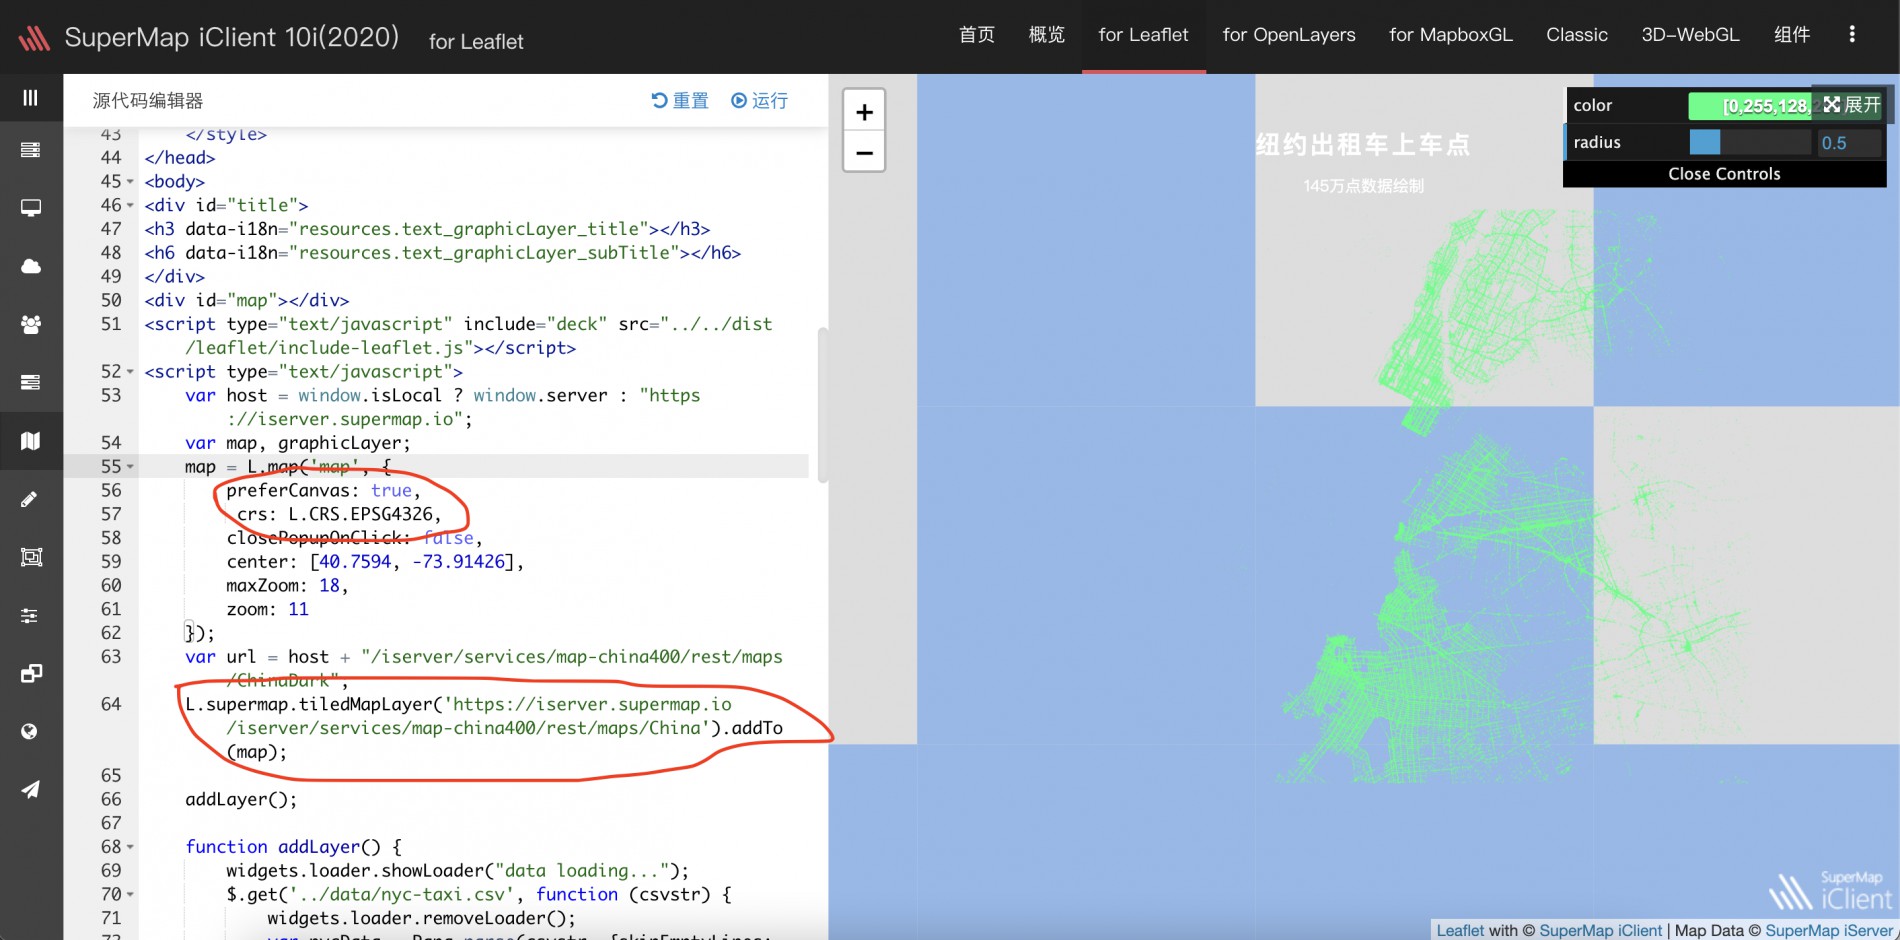This screenshot has width=1900, height=940.
Task: Click the green color value swatch
Action: pos(1750,105)
